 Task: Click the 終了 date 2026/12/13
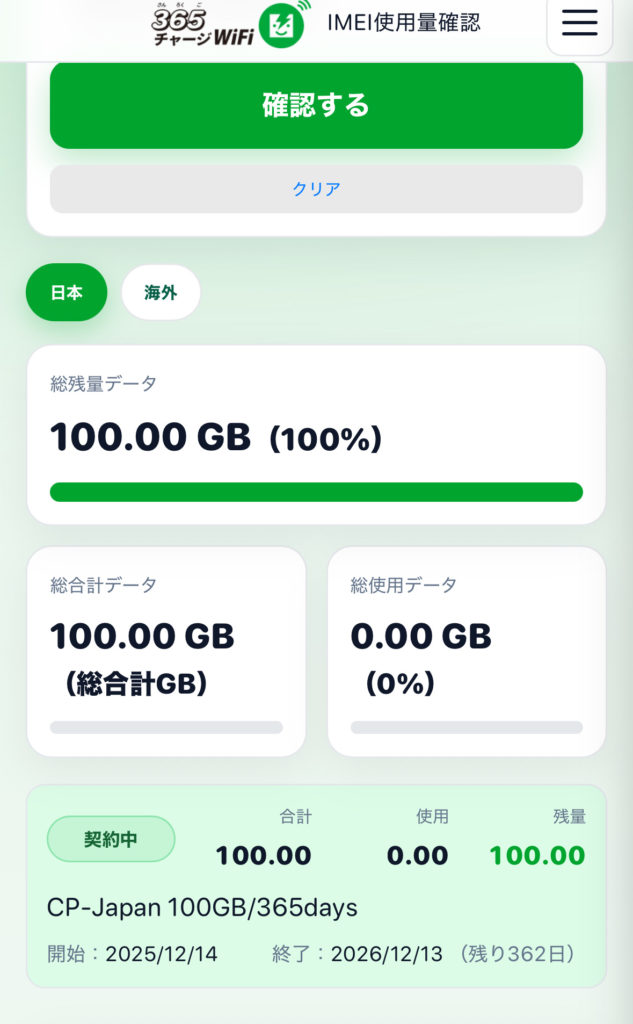point(386,954)
